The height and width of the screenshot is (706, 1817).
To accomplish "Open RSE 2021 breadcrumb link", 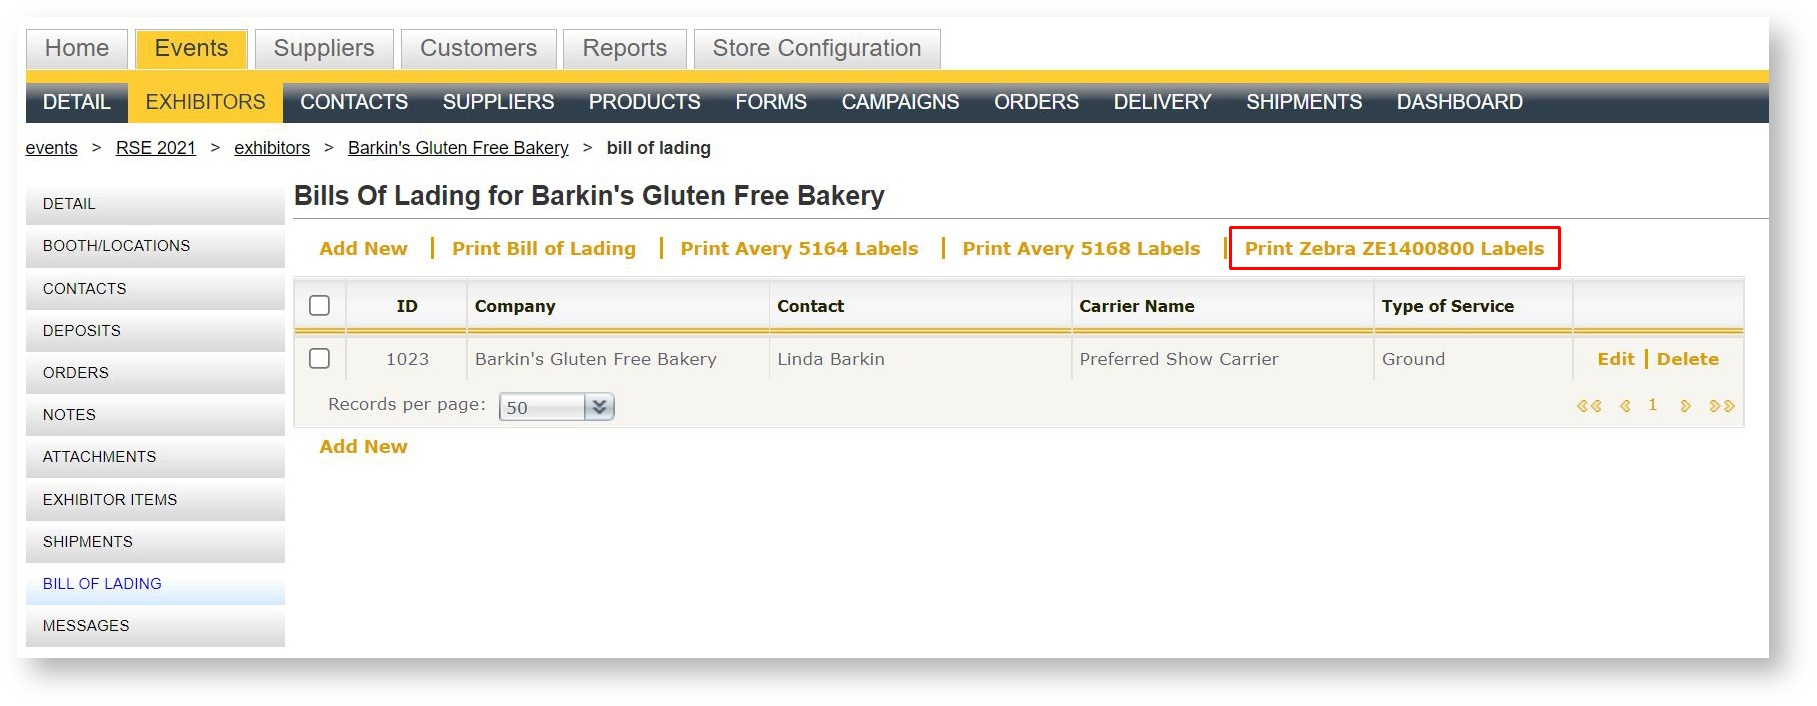I will click(156, 148).
